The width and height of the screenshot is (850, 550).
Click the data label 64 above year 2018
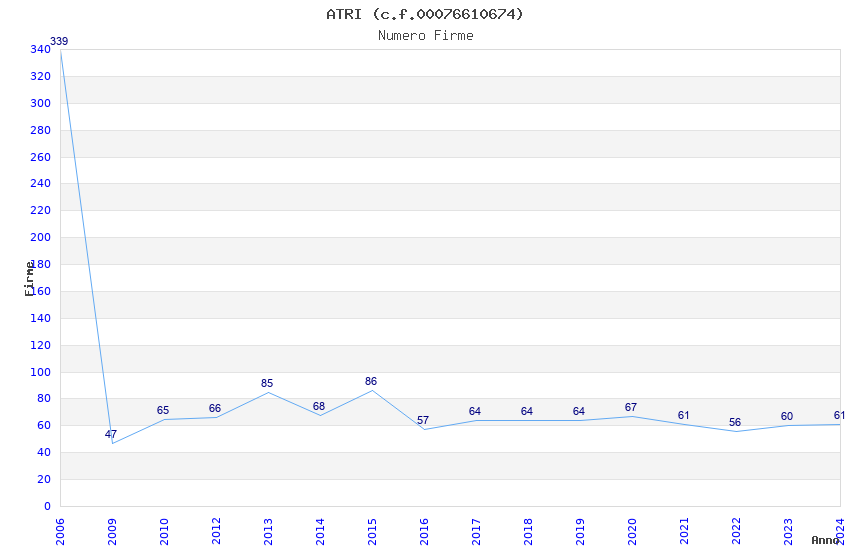(527, 411)
